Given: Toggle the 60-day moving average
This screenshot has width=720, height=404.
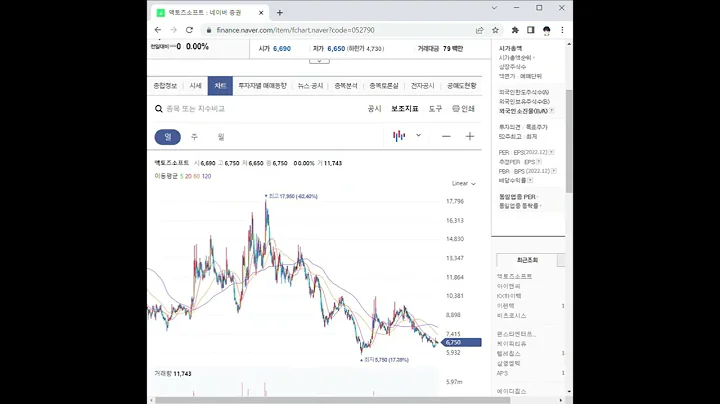Looking at the screenshot, I should [x=197, y=176].
